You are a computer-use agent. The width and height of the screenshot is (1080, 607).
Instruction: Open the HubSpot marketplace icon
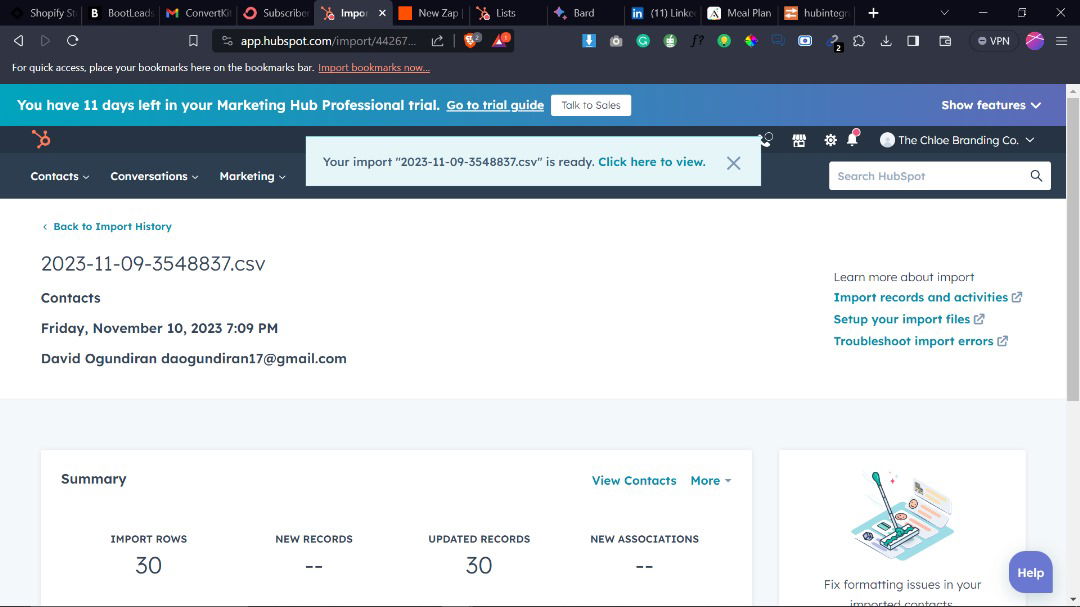(x=799, y=140)
